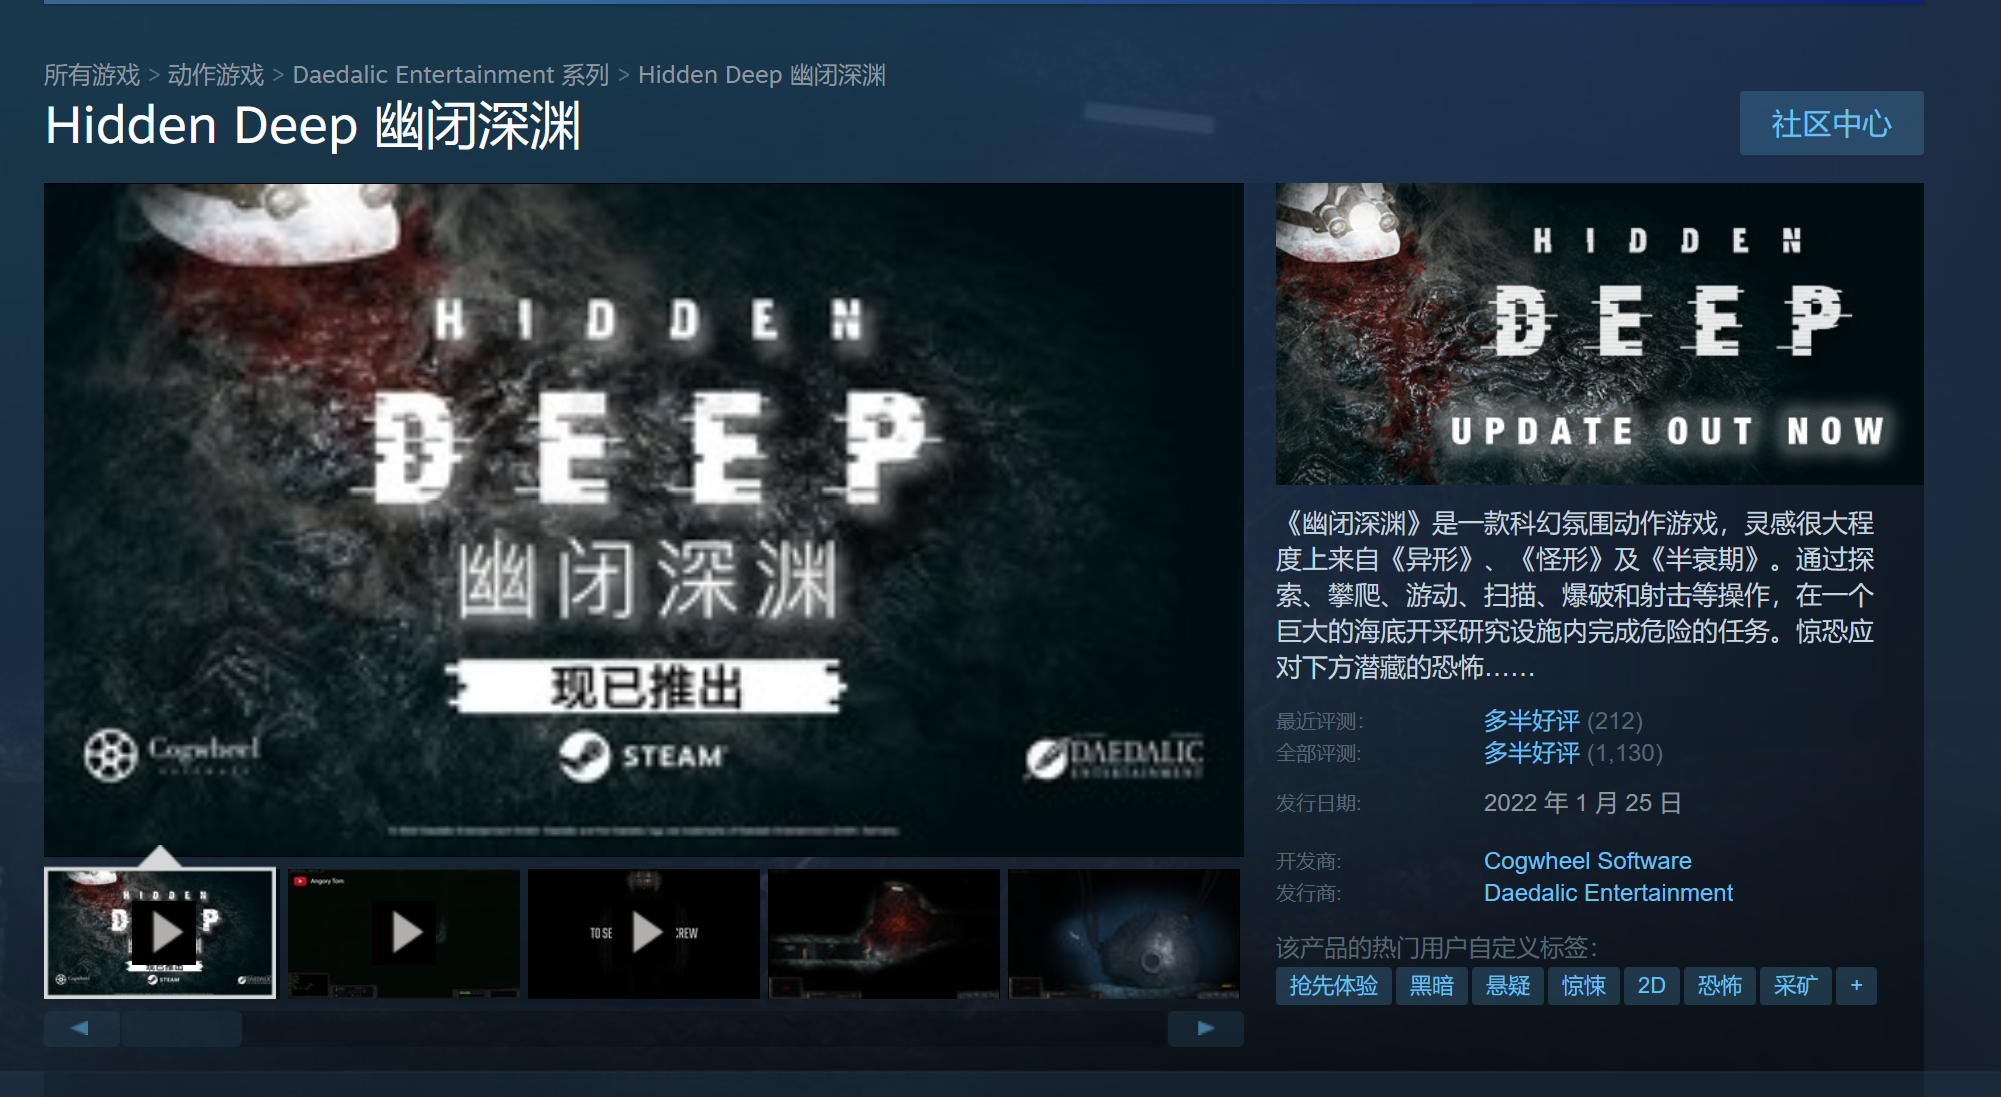Play the first trailer thumbnail with Hidden Deep logo

point(160,933)
